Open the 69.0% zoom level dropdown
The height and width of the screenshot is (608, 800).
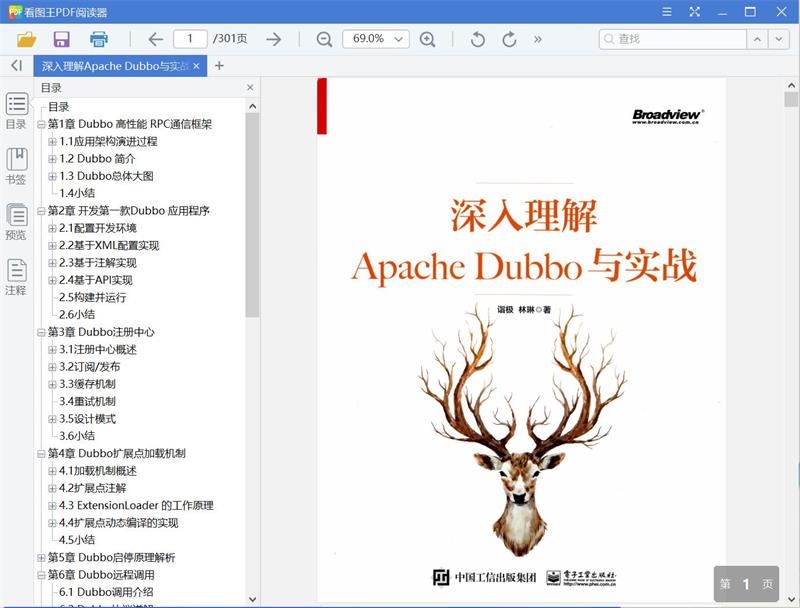pyautogui.click(x=398, y=39)
